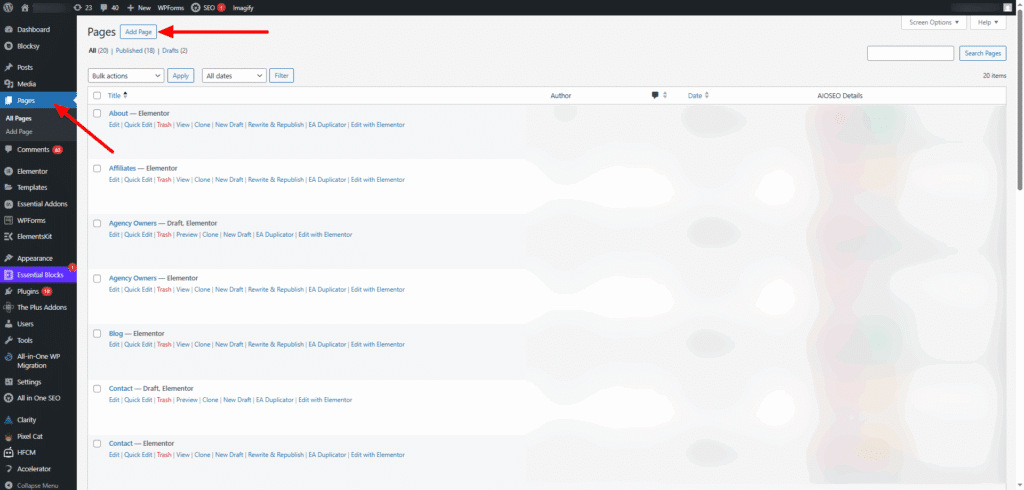Open Add Page submenu item in sidebar
This screenshot has width=1024, height=490.
[x=19, y=131]
